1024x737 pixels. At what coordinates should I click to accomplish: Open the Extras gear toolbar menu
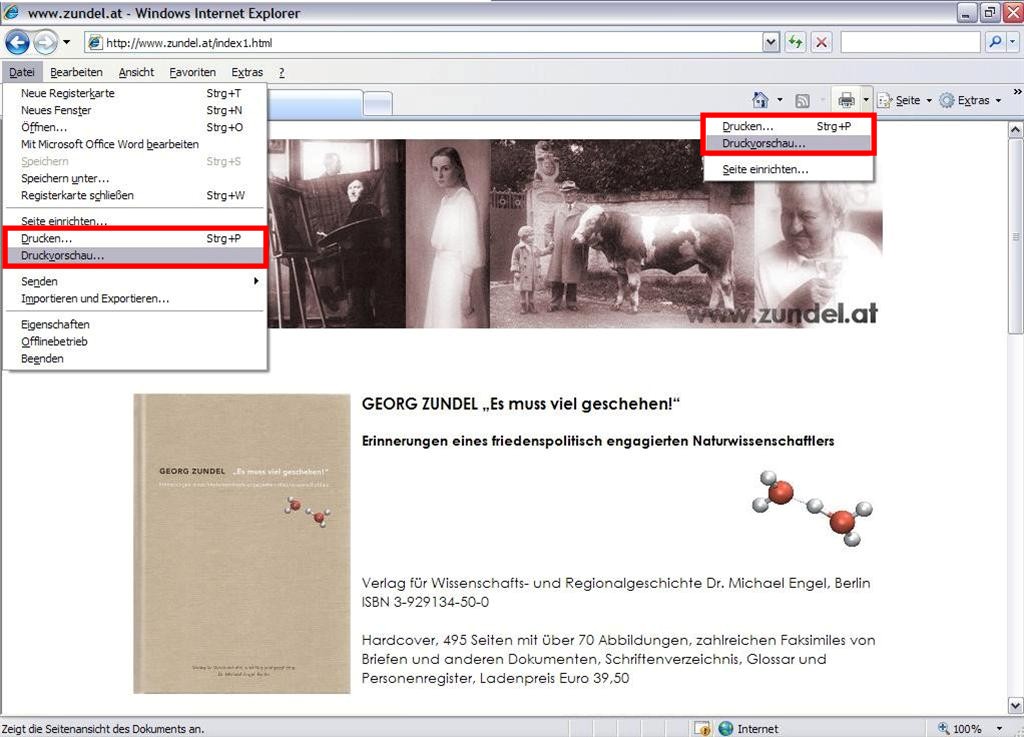point(970,101)
